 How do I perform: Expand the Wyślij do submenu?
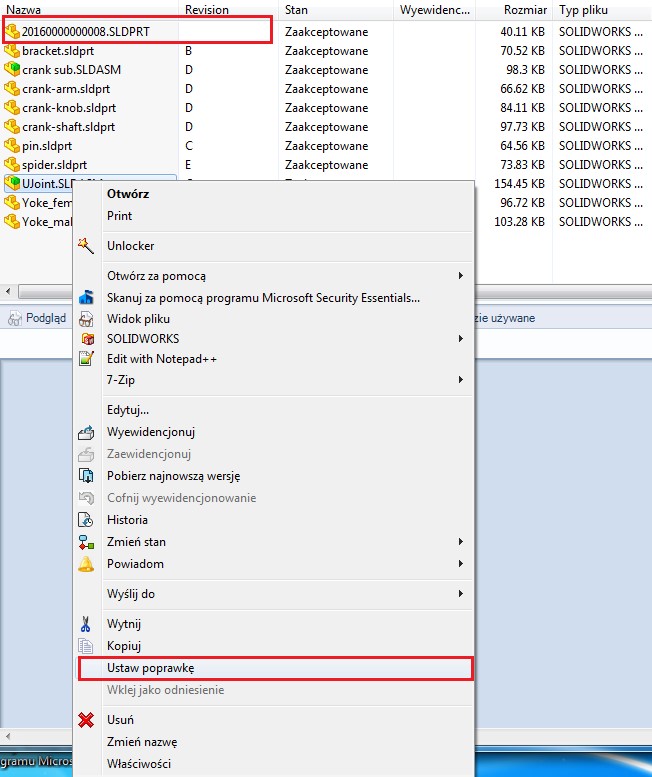[x=460, y=594]
